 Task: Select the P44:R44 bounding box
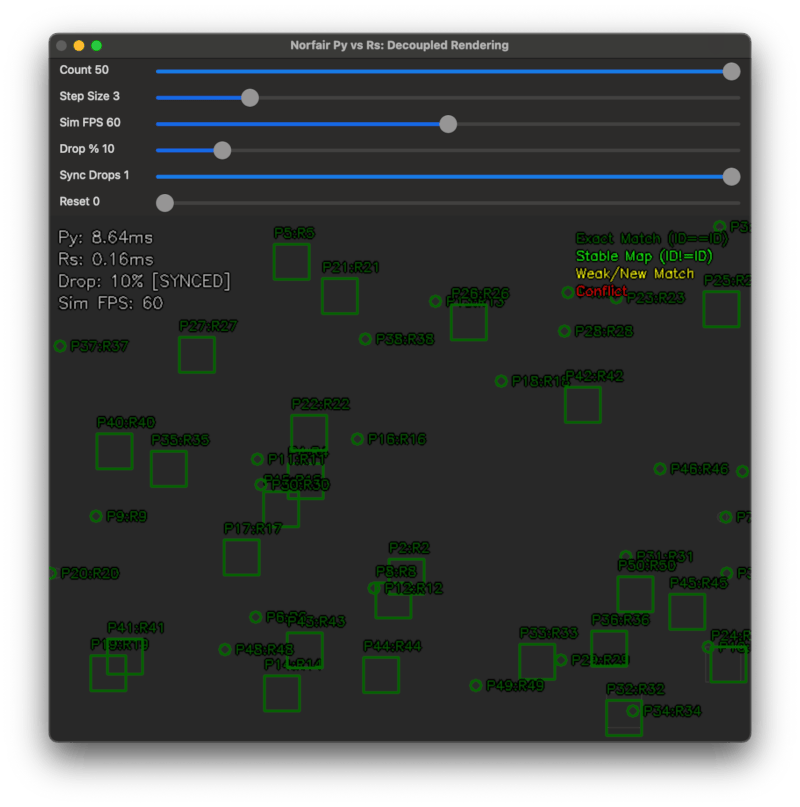pos(380,675)
